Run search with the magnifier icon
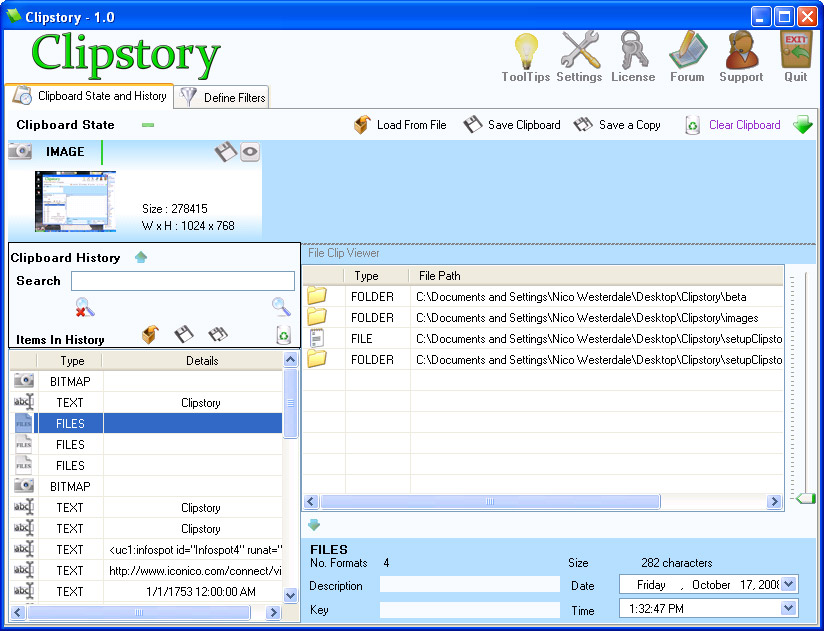 [x=281, y=307]
